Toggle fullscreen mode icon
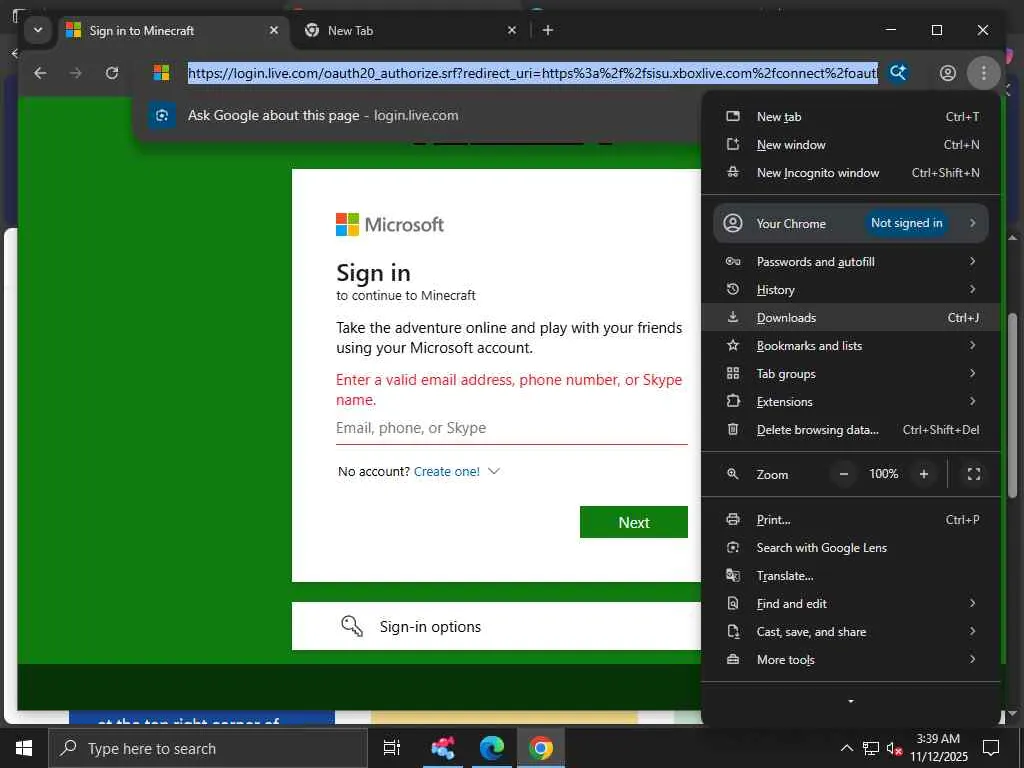1024x768 pixels. [x=974, y=474]
